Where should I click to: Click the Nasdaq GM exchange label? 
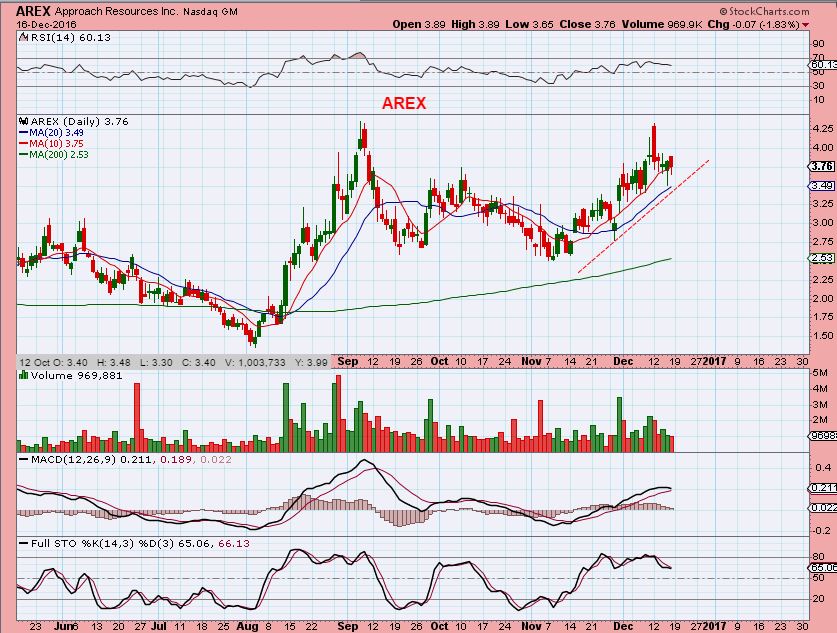point(210,11)
